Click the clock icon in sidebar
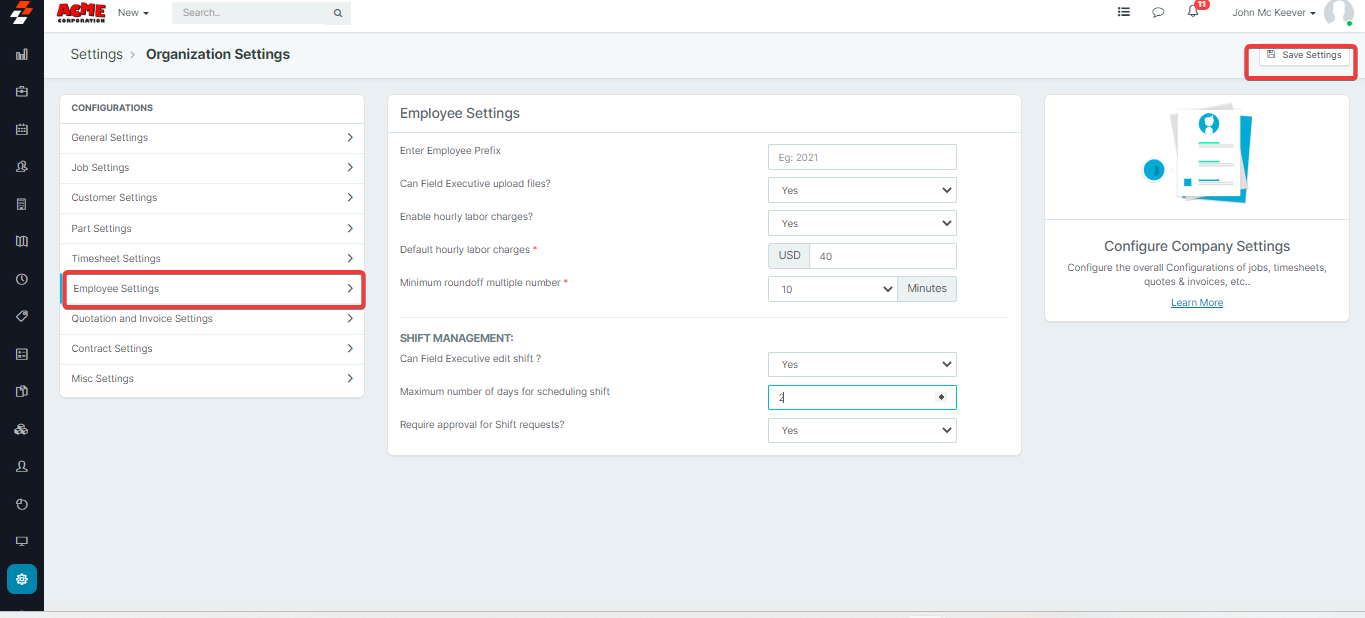 pos(22,279)
